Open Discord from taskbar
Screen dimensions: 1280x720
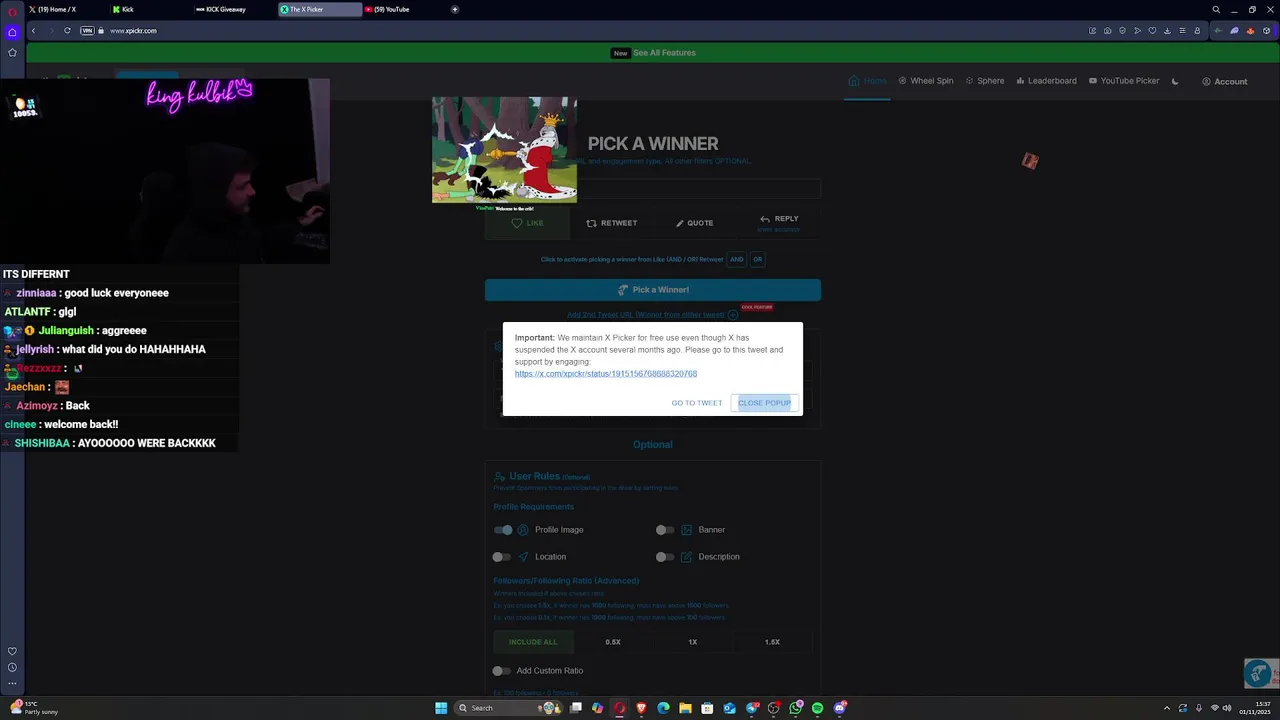[x=839, y=708]
